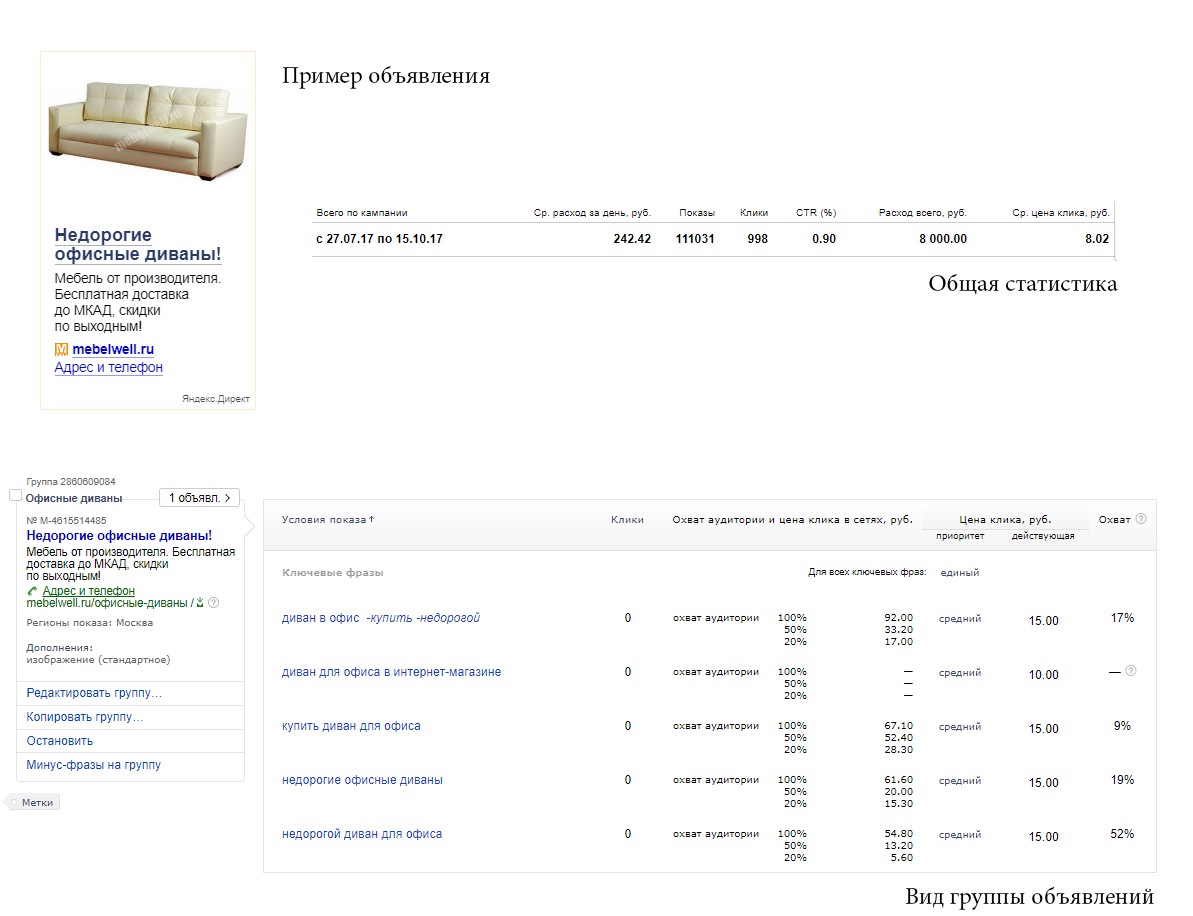Image resolution: width=1193 pixels, height=916 pixels.
Task: Open keyword 'купить диван для офиса'
Action: click(x=351, y=726)
